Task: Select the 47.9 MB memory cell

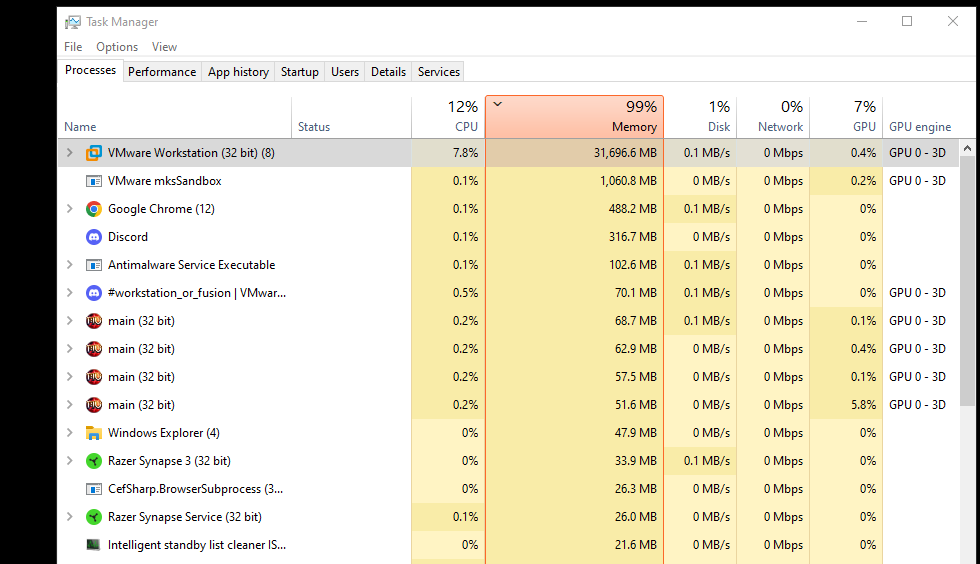Action: 574,433
